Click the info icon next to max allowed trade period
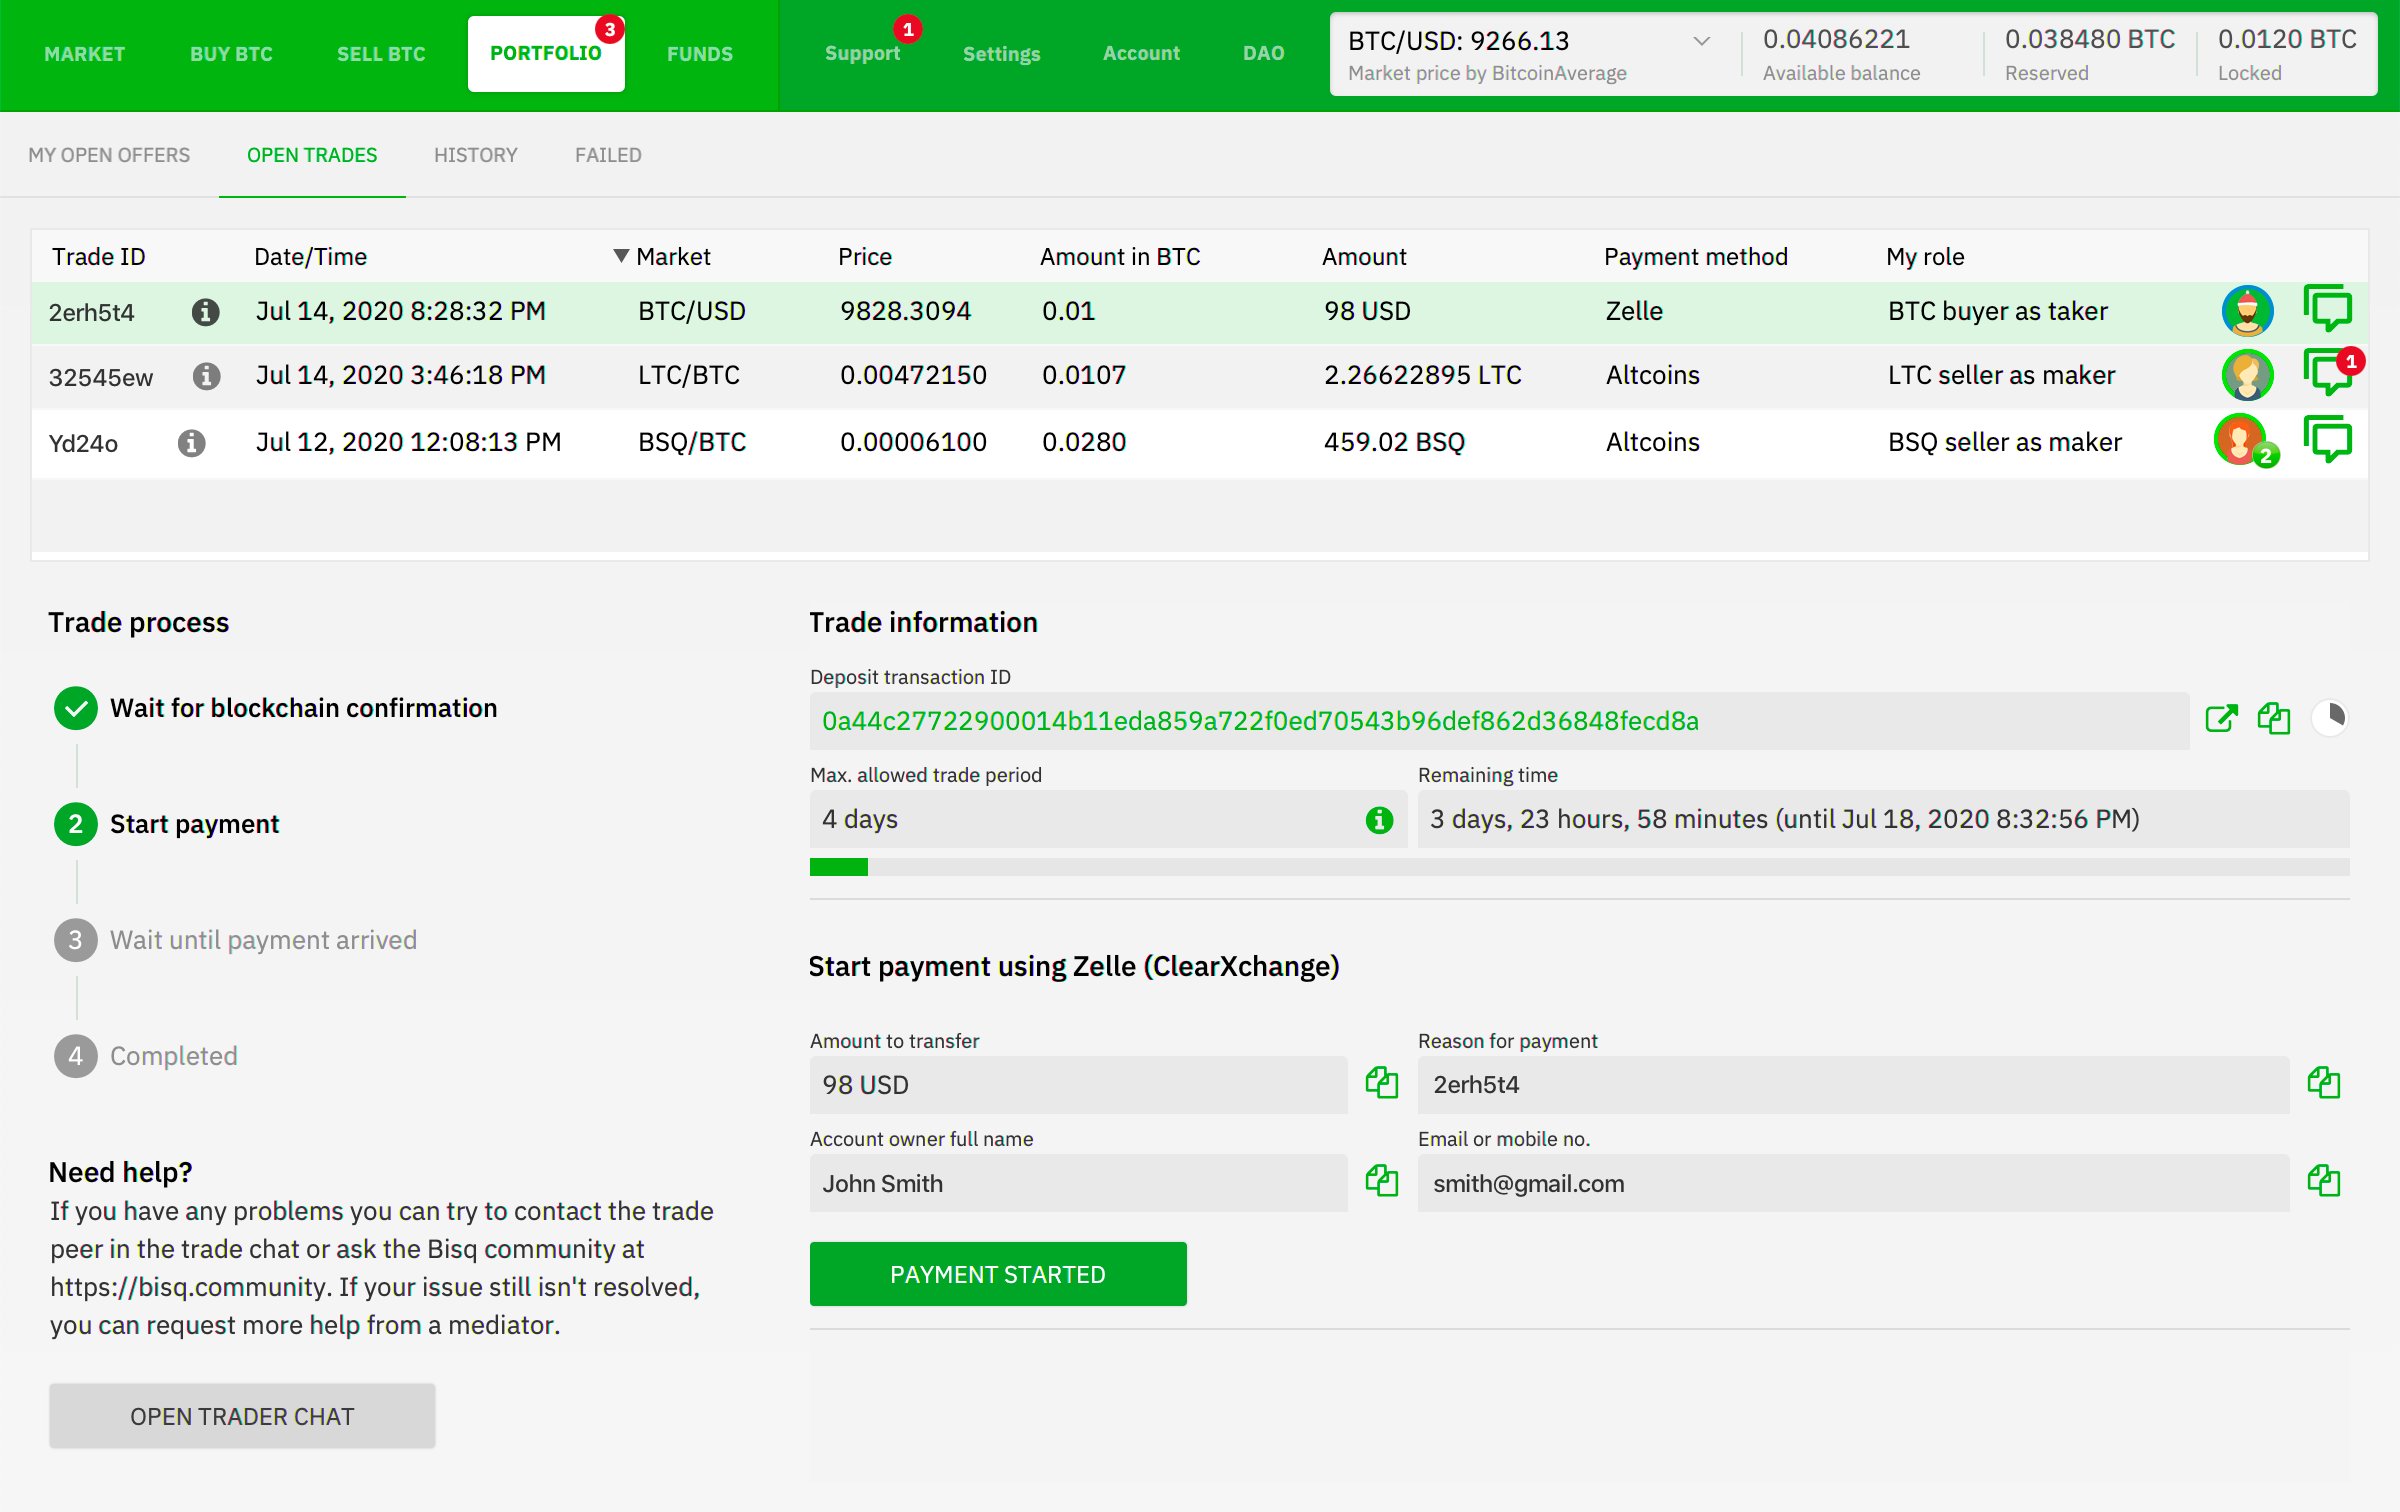The width and height of the screenshot is (2400, 1512). tap(1376, 819)
